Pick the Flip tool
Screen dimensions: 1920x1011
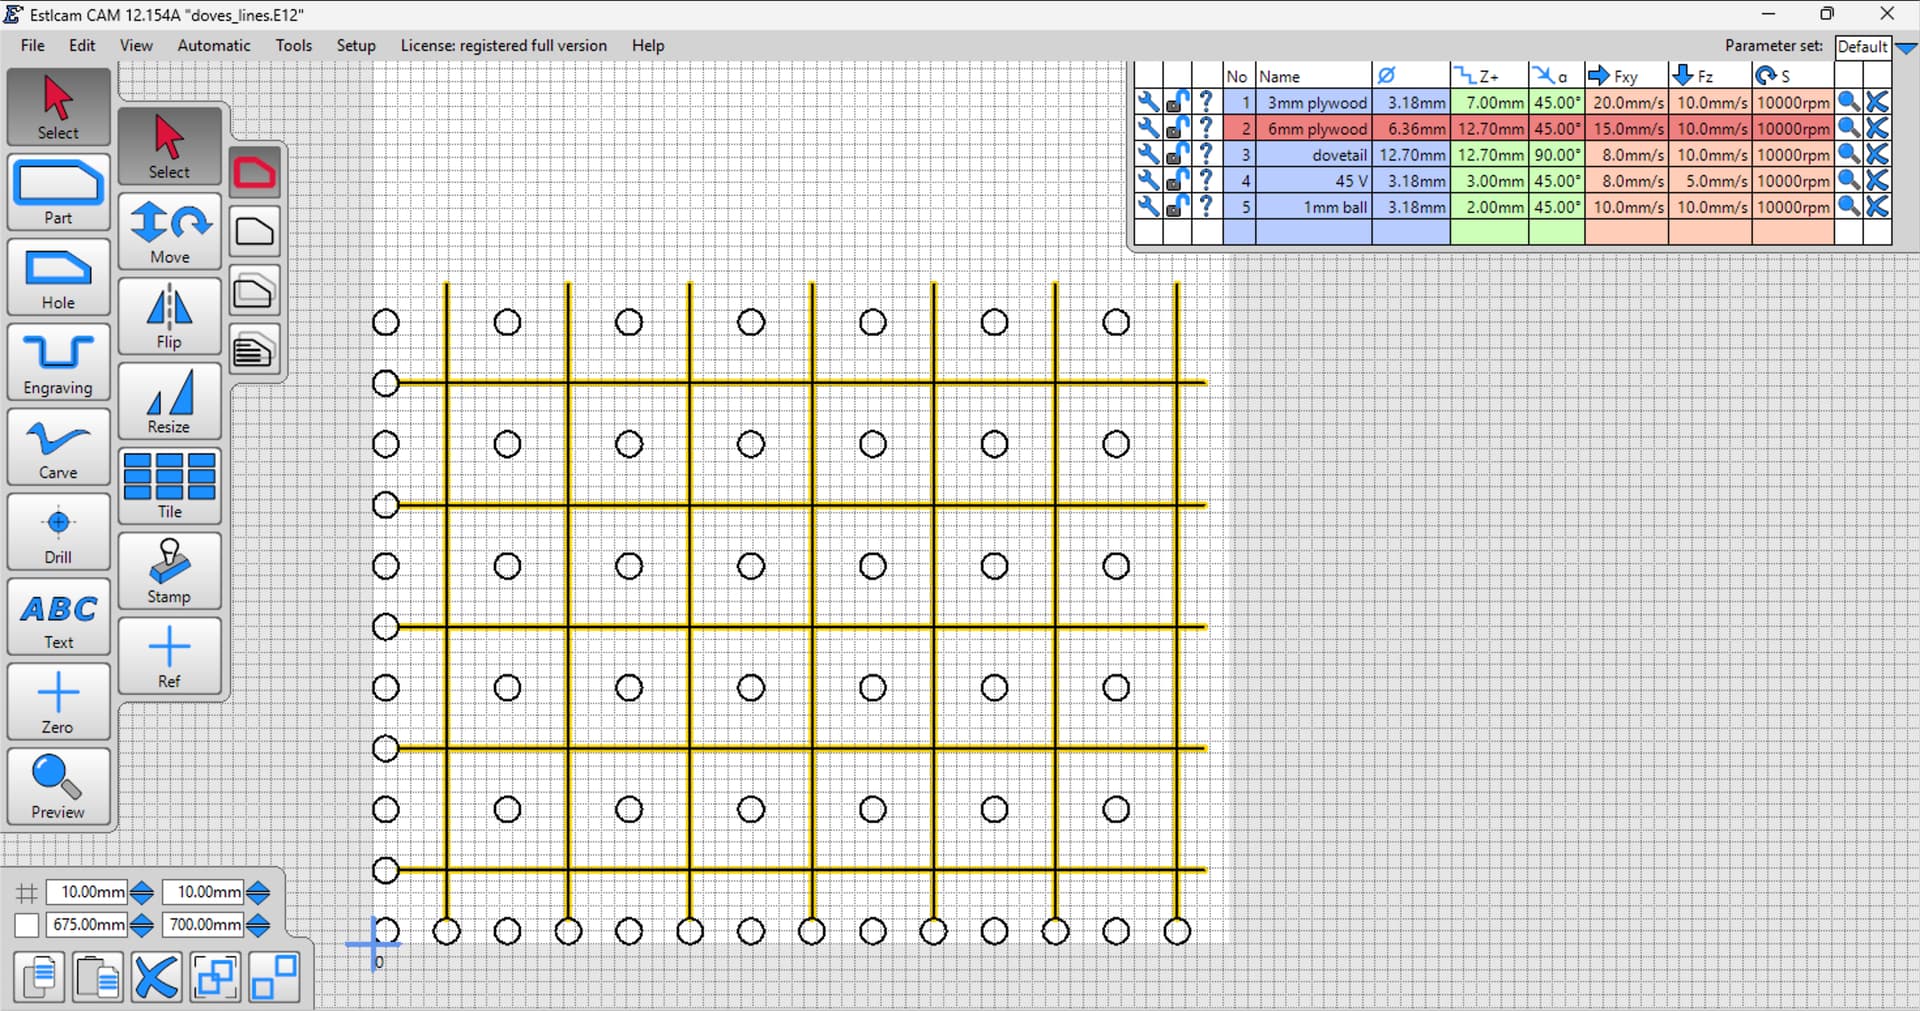(x=169, y=316)
